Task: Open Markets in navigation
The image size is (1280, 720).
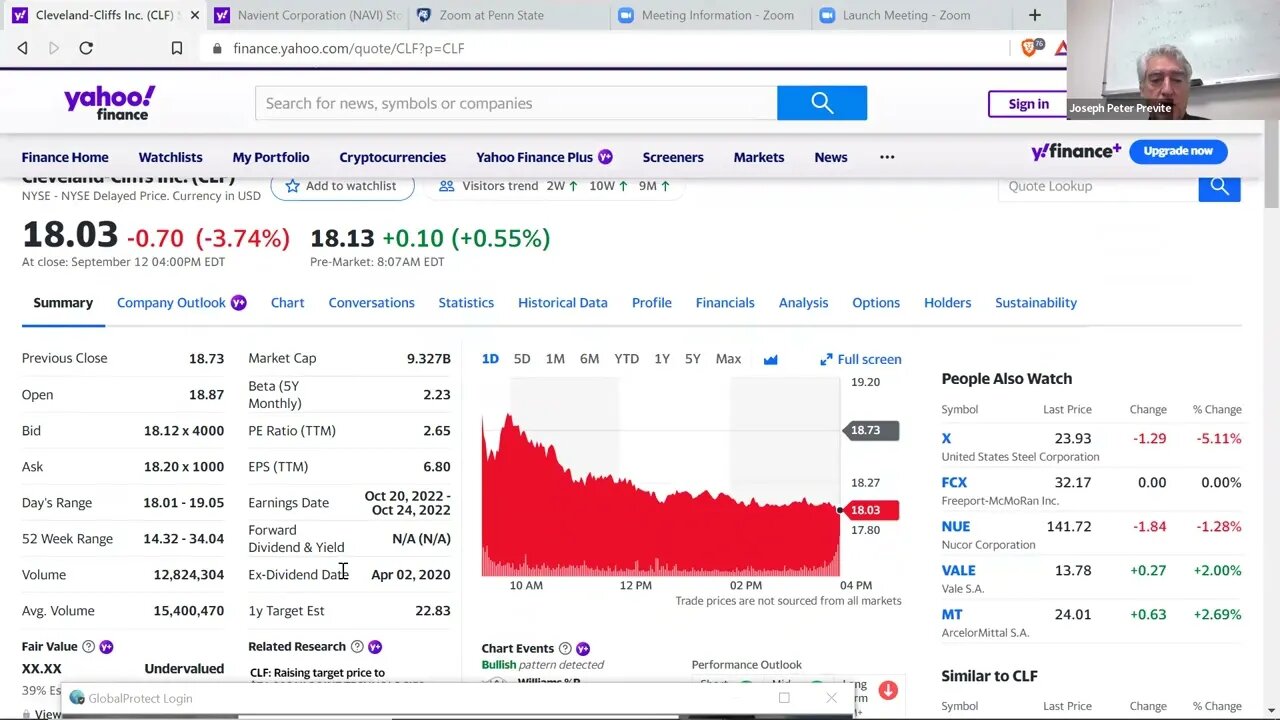Action: [759, 157]
